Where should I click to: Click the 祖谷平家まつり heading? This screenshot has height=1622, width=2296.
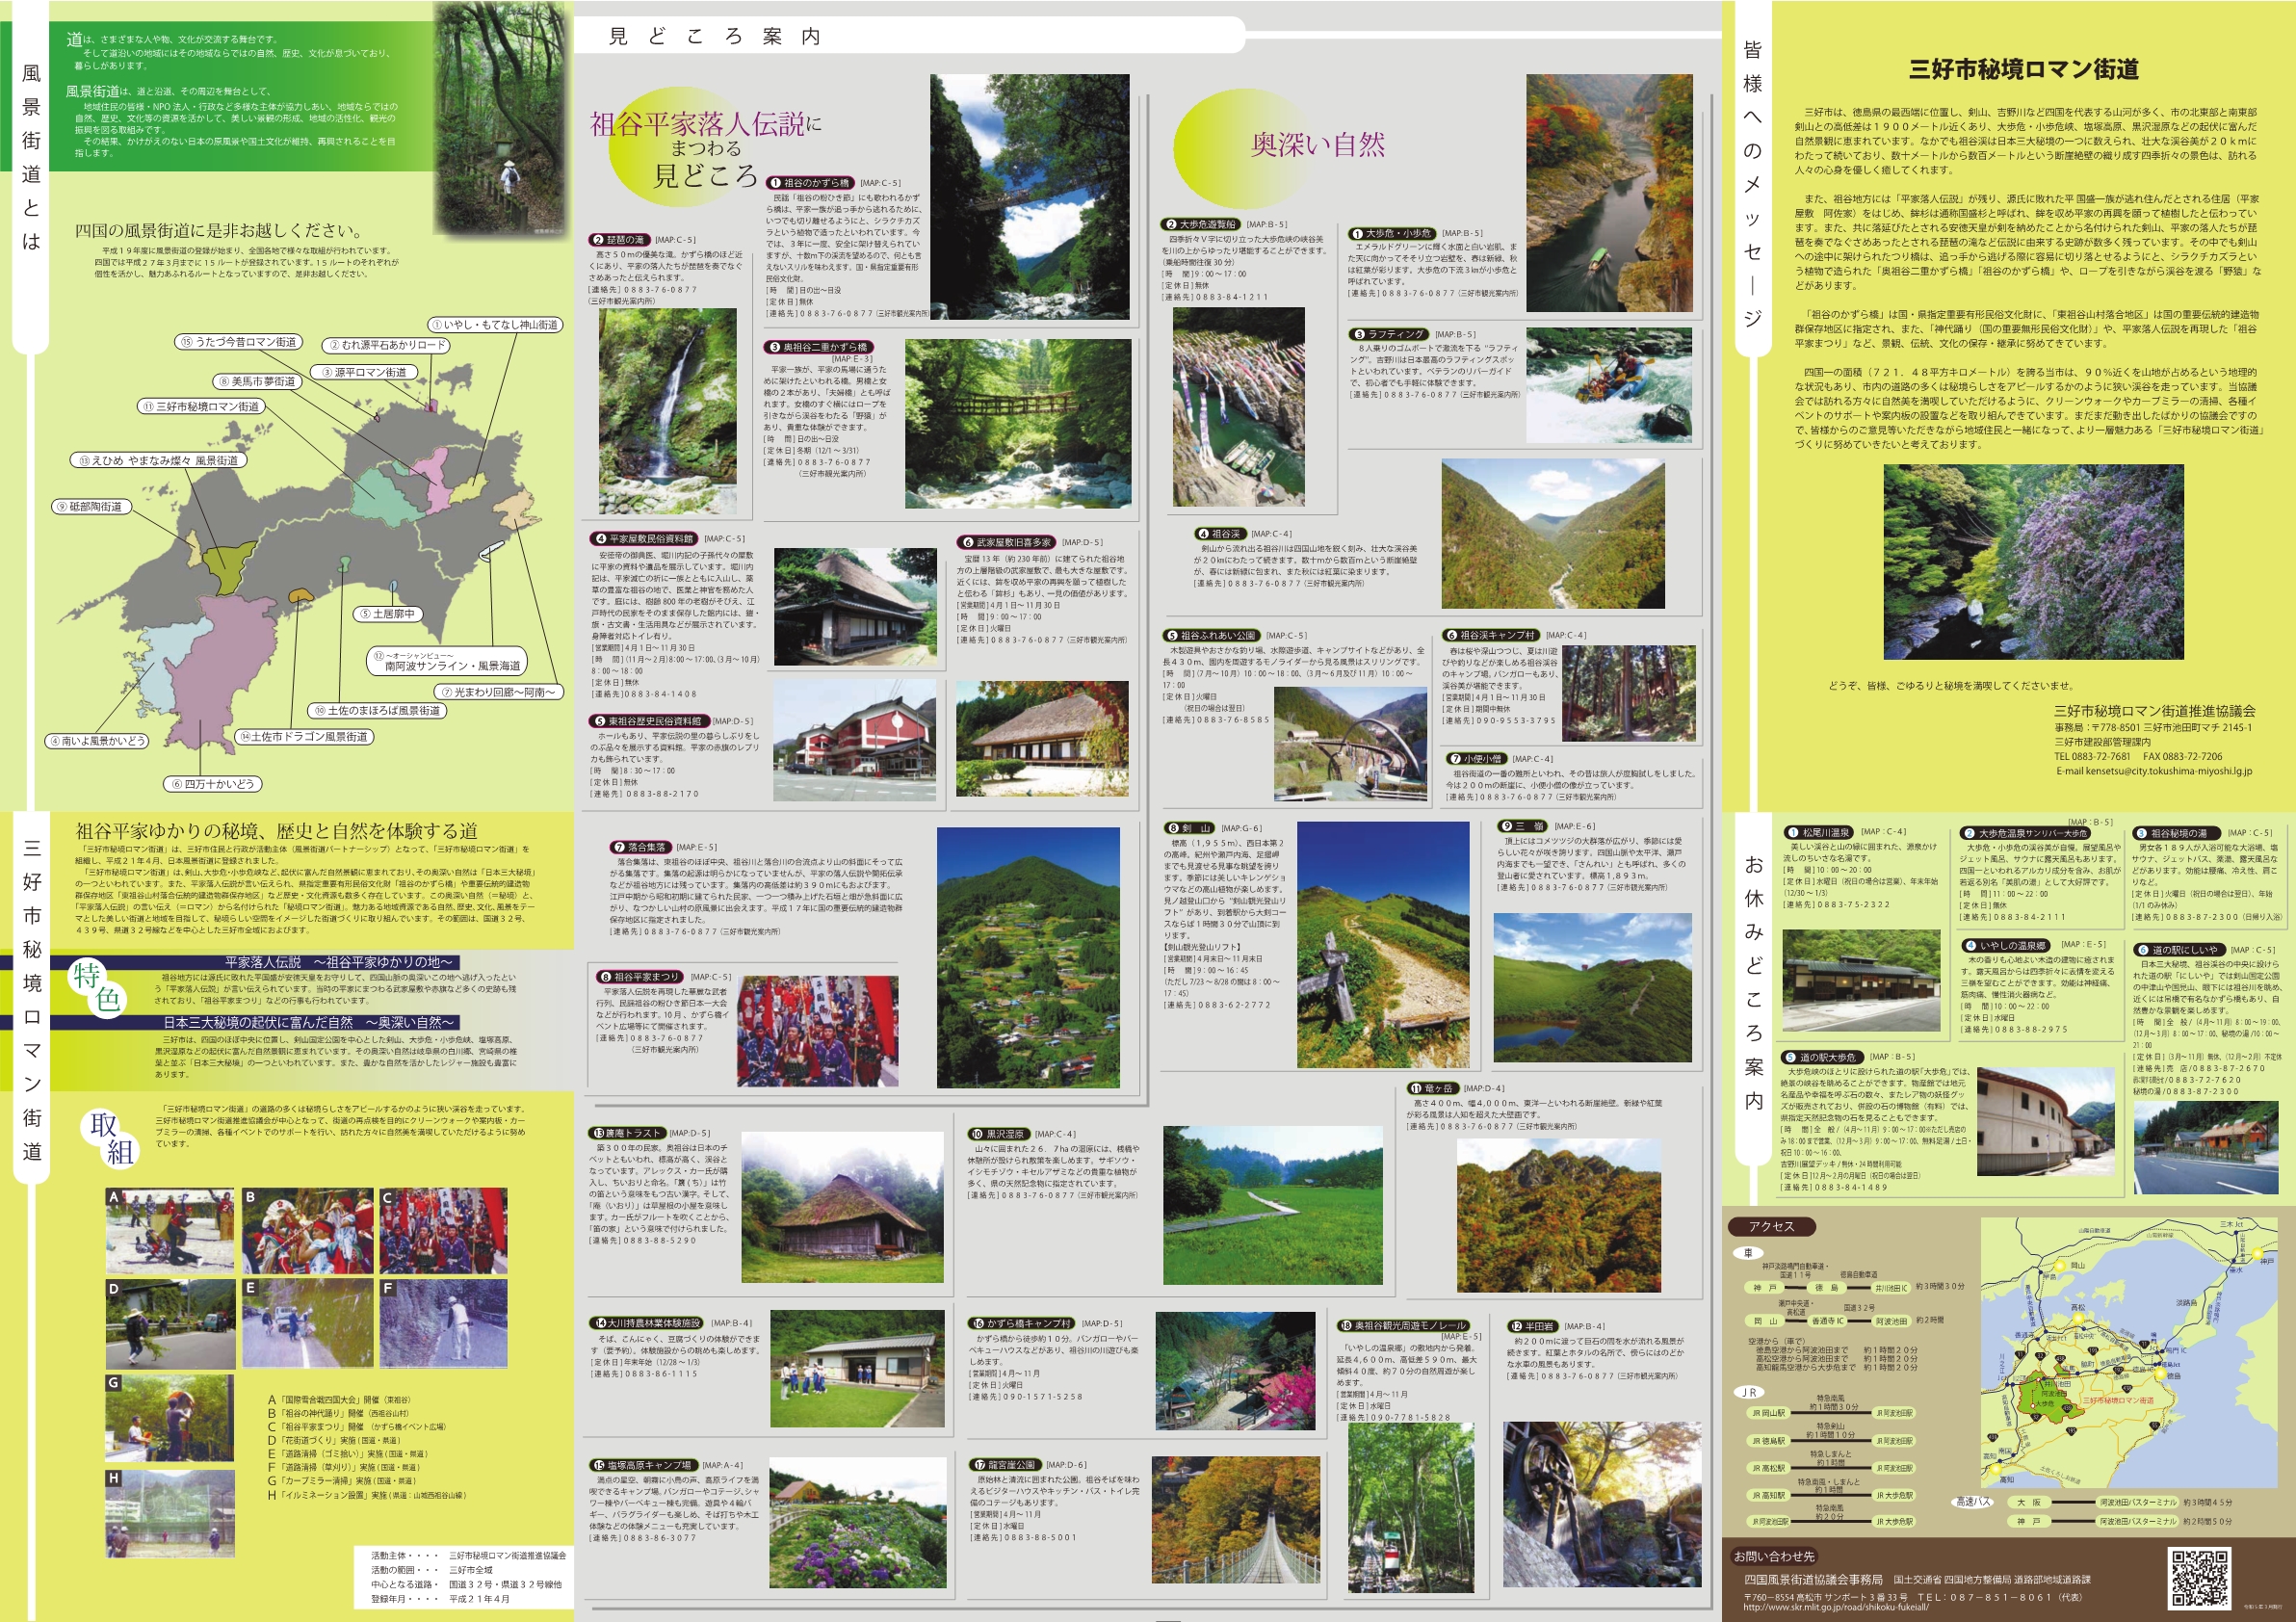(x=641, y=977)
